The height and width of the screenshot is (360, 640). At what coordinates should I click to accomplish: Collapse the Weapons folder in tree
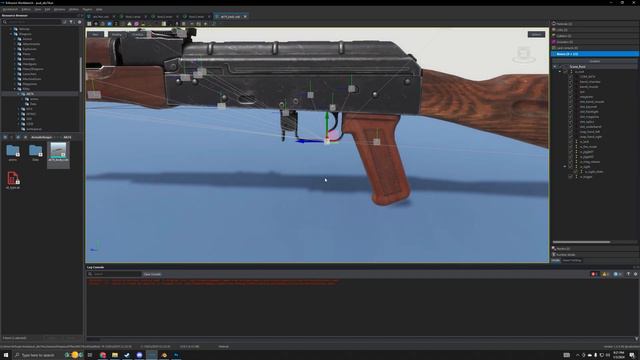pos(11,34)
